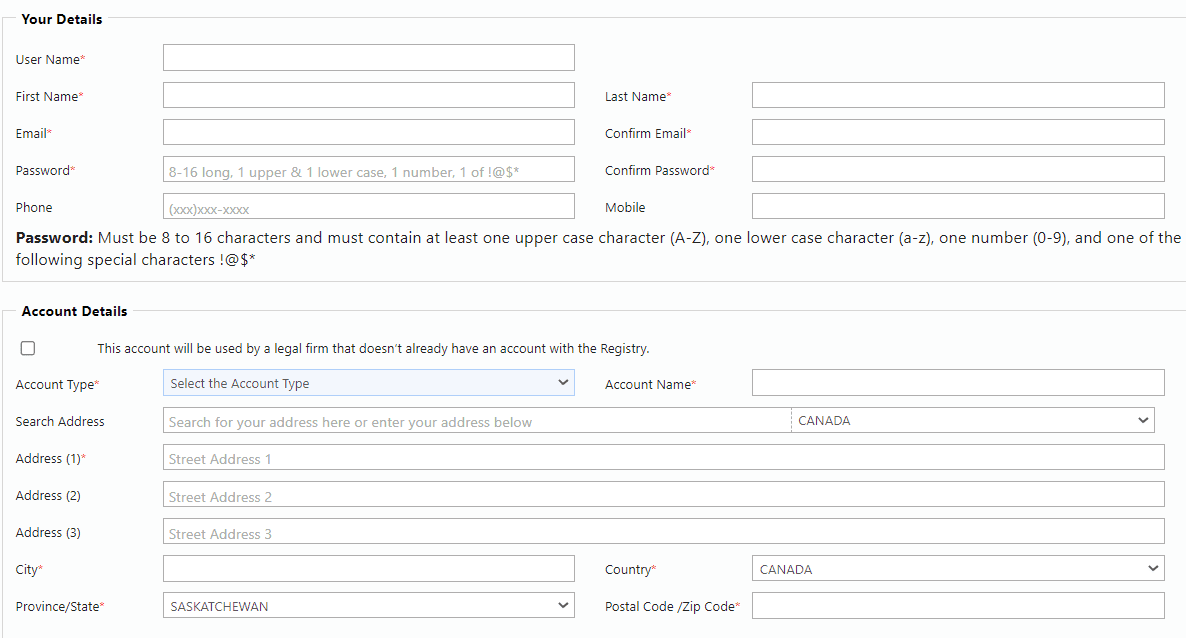Click the Street Address 2 field
This screenshot has width=1186, height=638.
[663, 494]
